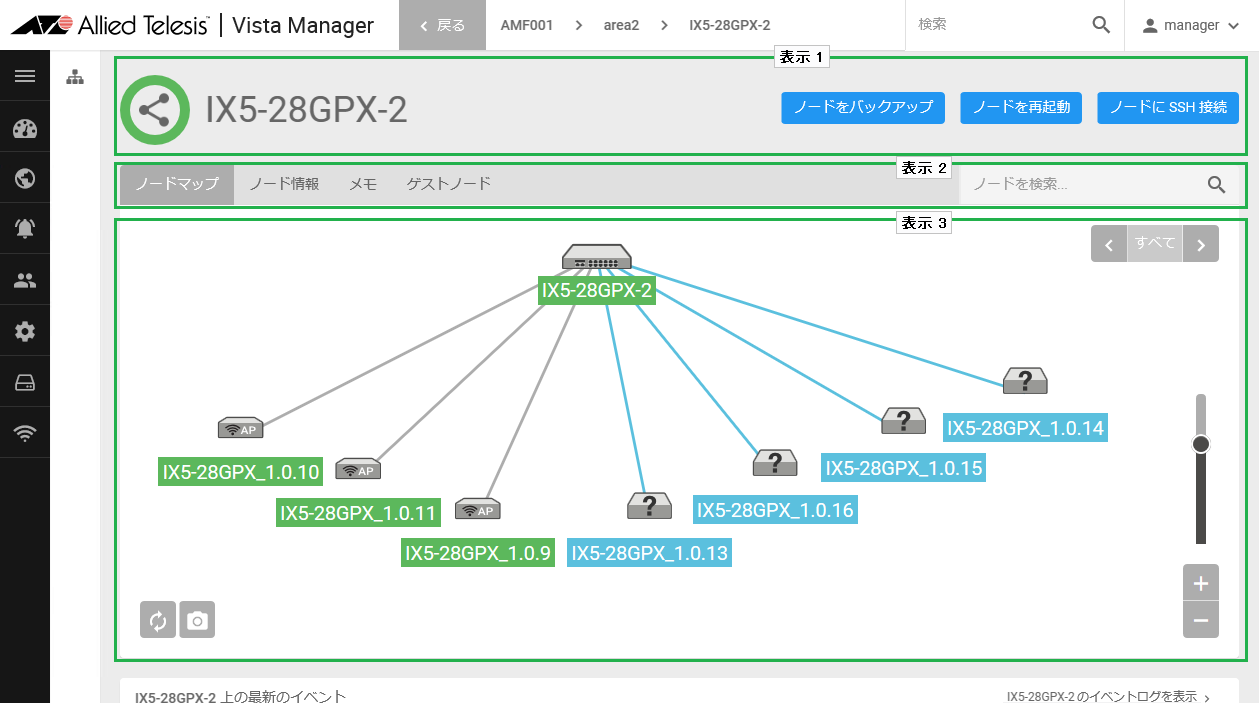This screenshot has height=703, width=1259.
Task: Select the unknown device icon for IX5-28GPX_1.0.14
Action: pyautogui.click(x=1025, y=380)
